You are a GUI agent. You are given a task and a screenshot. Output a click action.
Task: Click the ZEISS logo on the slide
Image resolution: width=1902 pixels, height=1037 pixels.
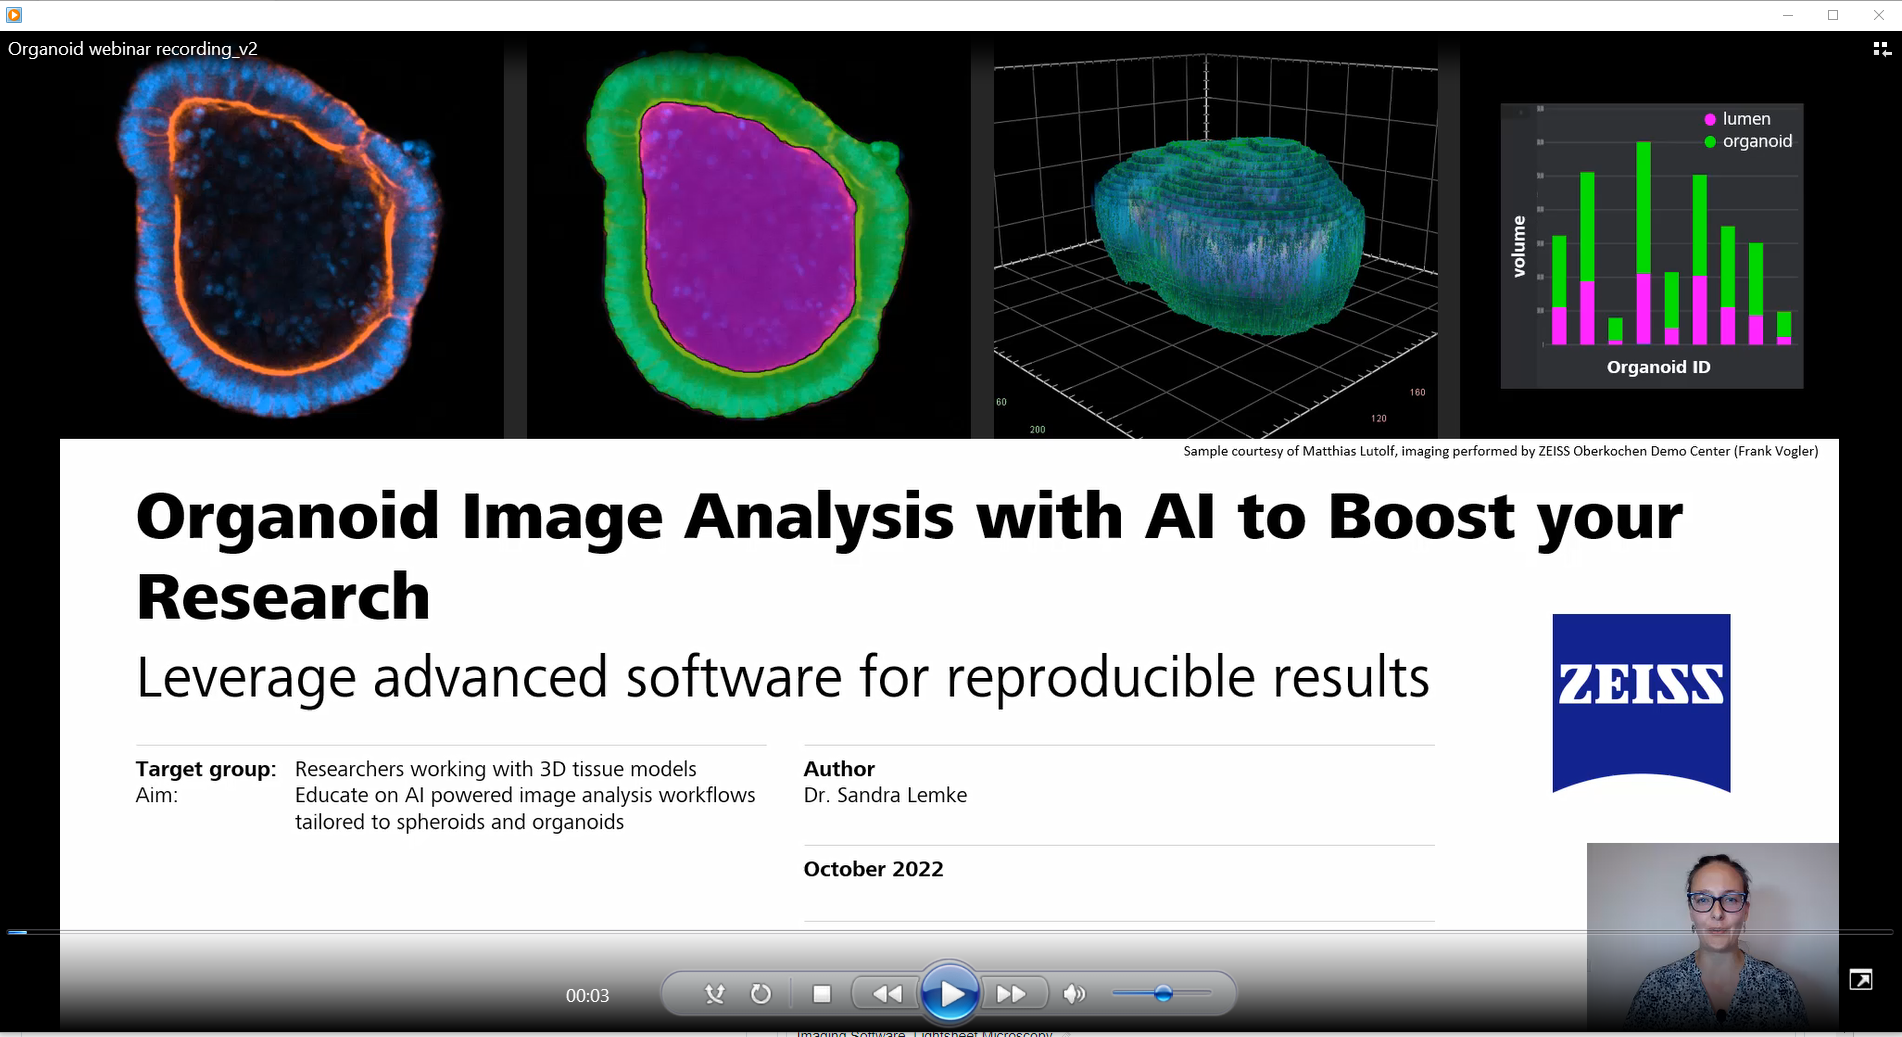pyautogui.click(x=1640, y=702)
